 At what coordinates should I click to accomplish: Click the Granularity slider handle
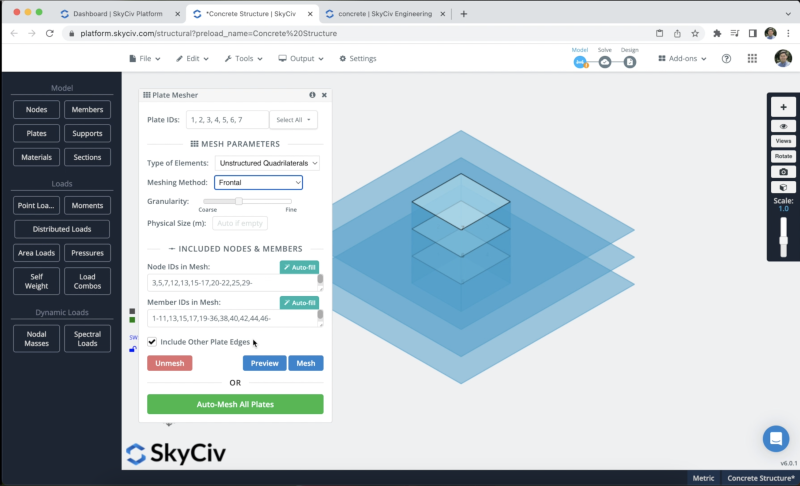(239, 201)
